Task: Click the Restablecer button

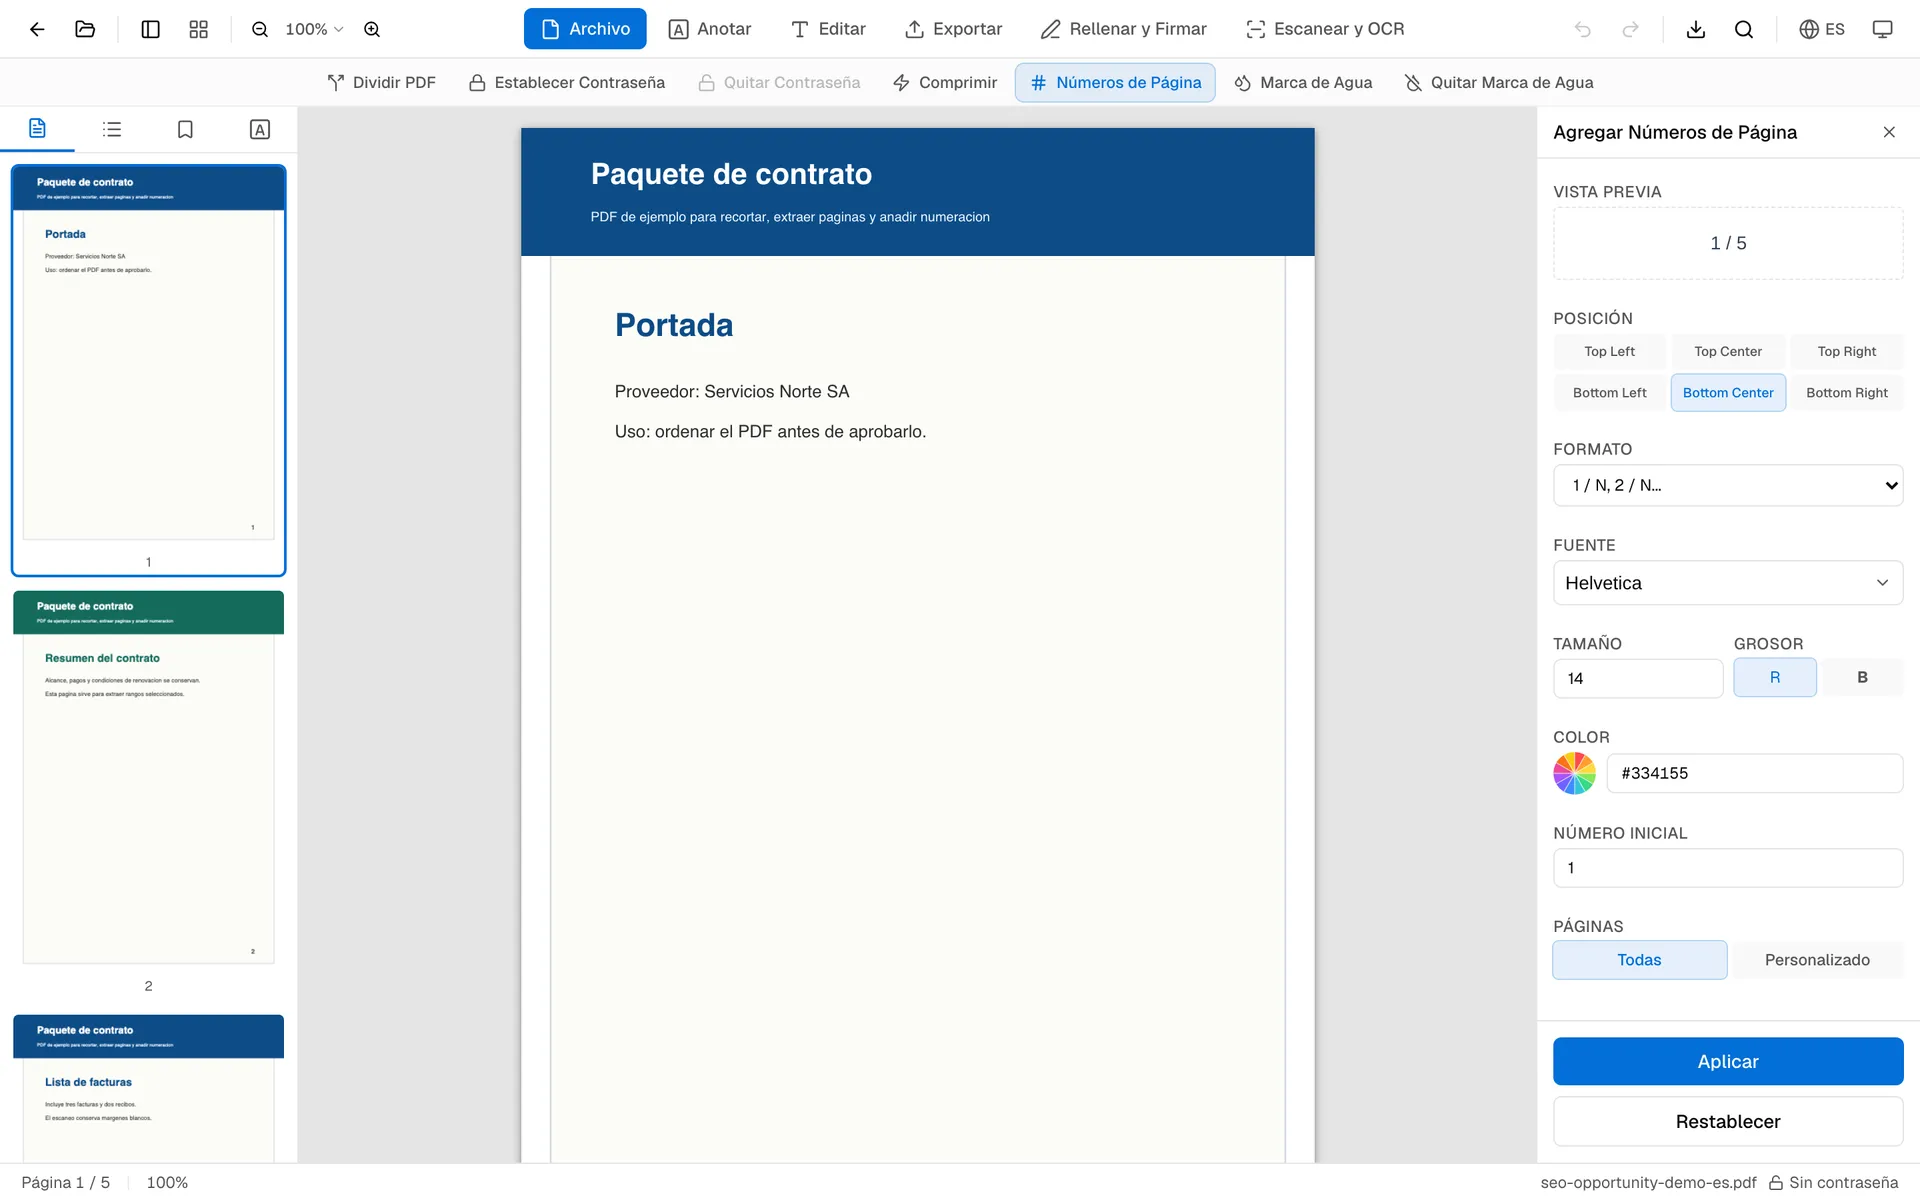Action: tap(1728, 1121)
